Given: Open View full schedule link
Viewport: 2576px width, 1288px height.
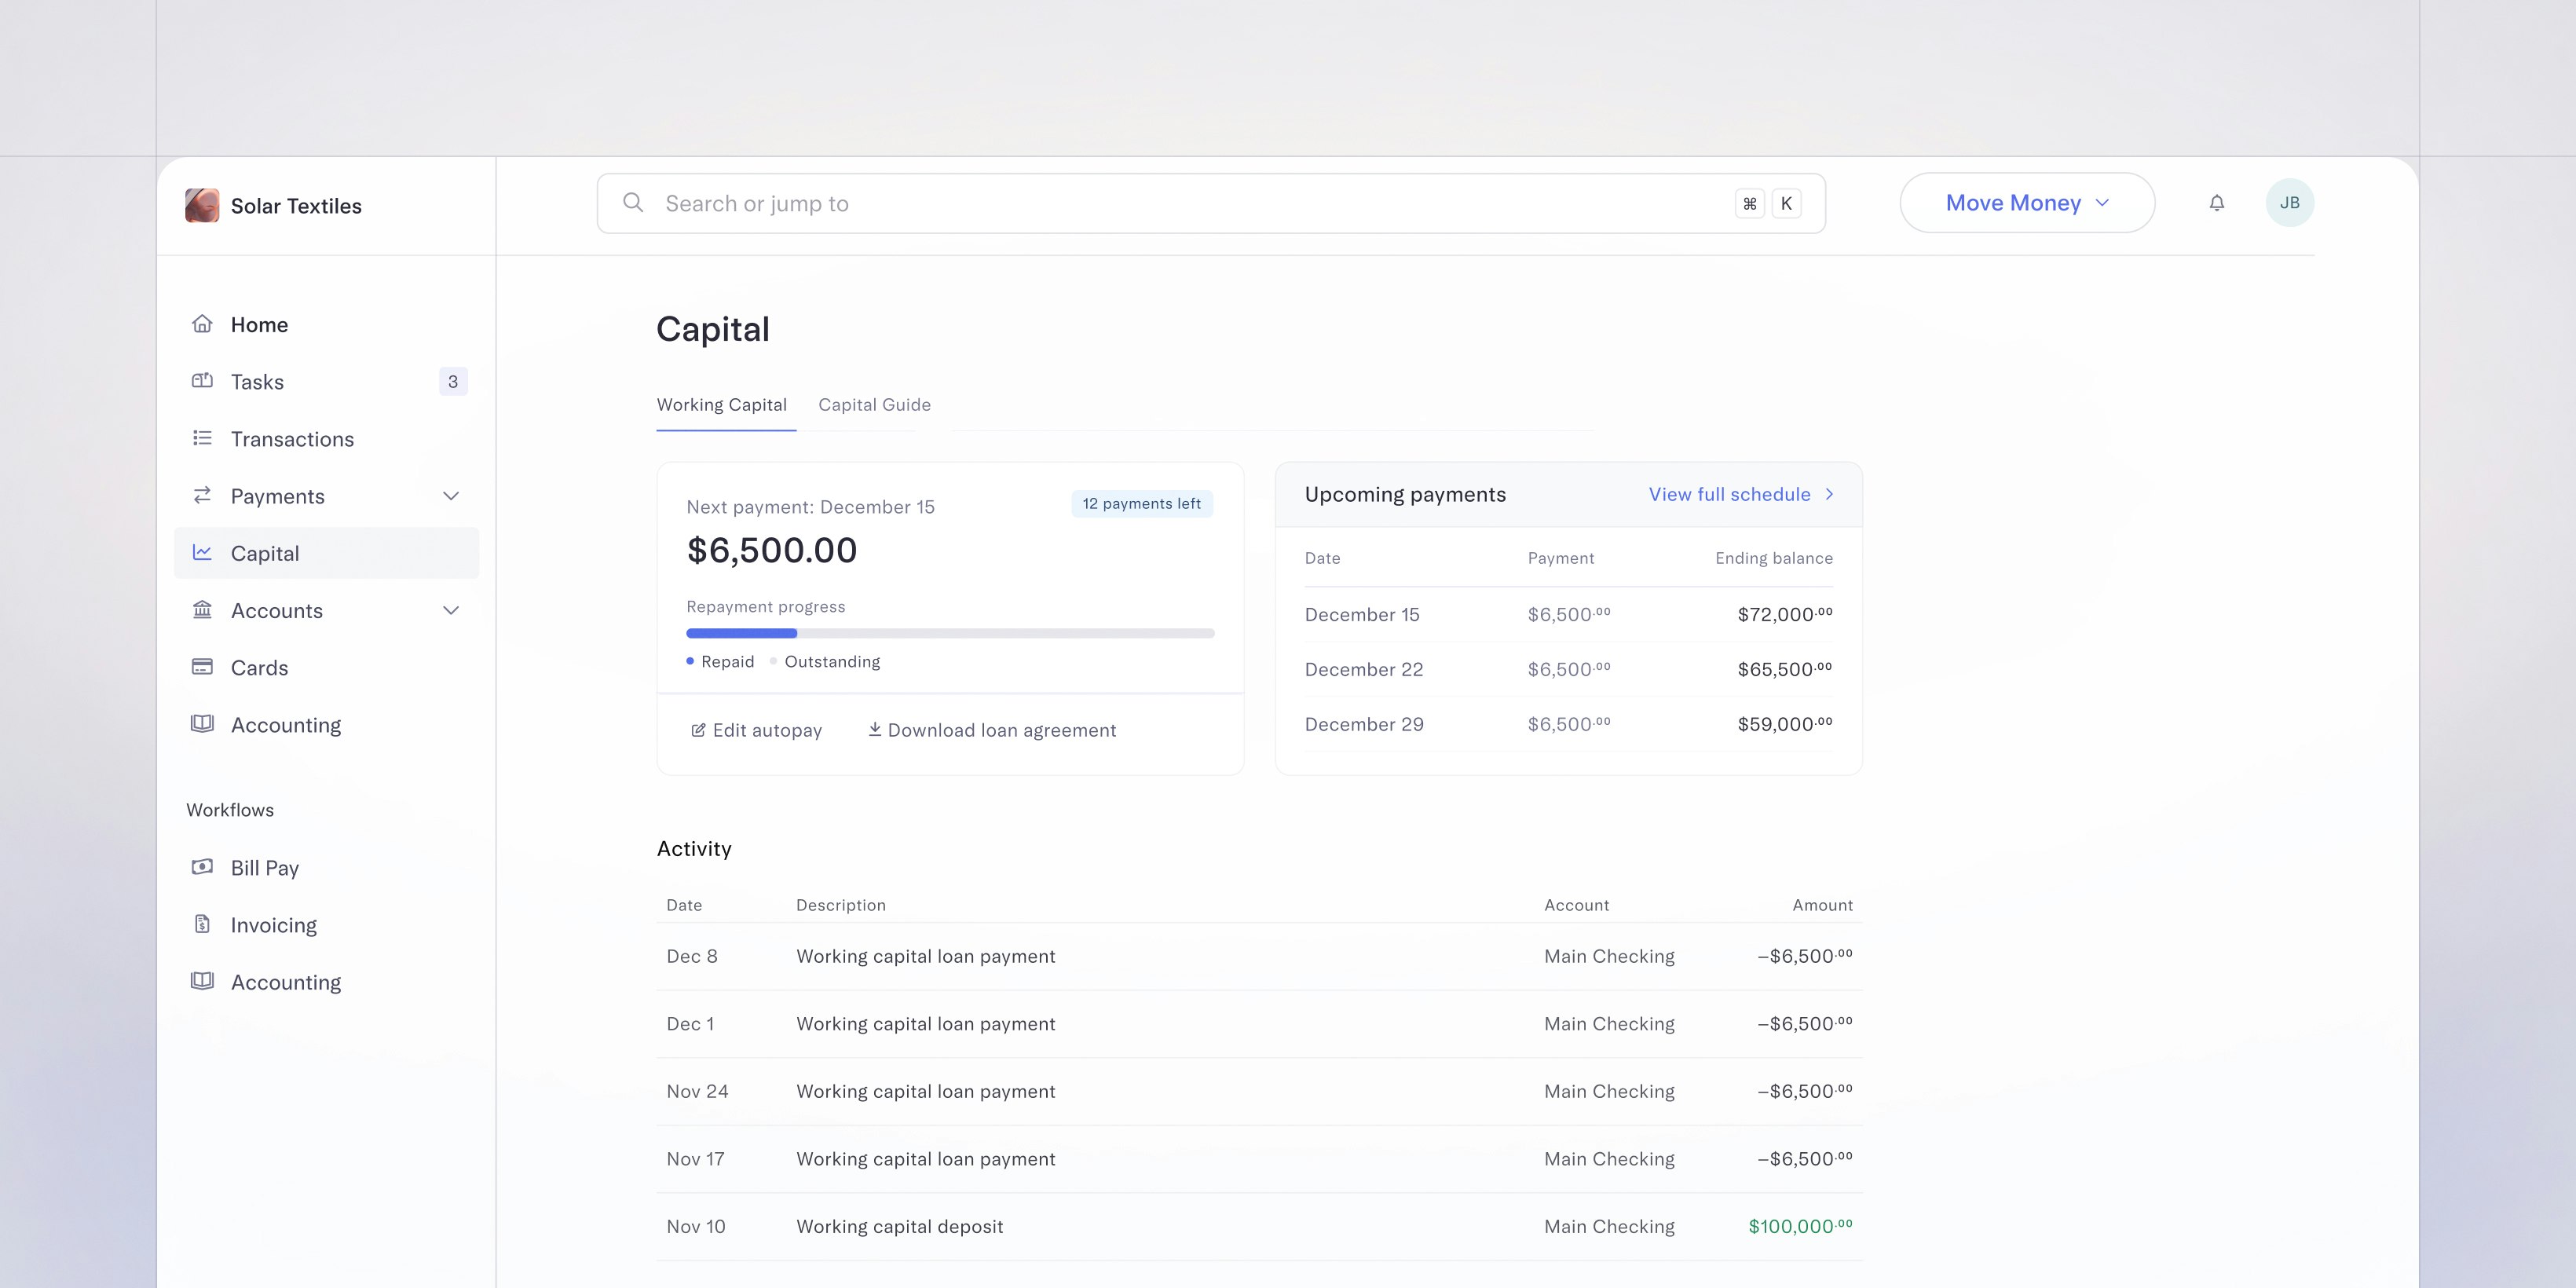Looking at the screenshot, I should click(x=1740, y=495).
